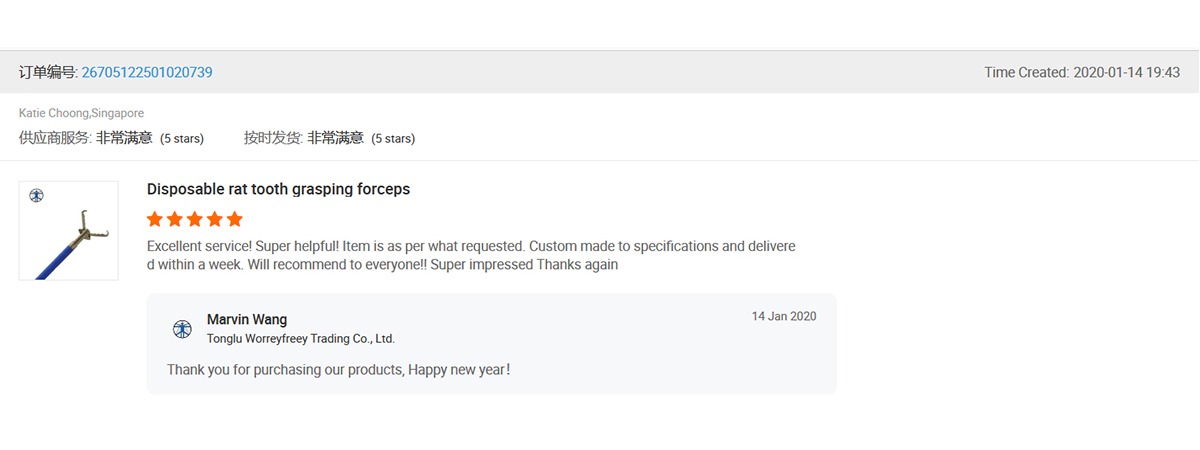Click Marvin Wang's round avatar icon
Image resolution: width=1200 pixels, height=450 pixels.
(x=182, y=329)
